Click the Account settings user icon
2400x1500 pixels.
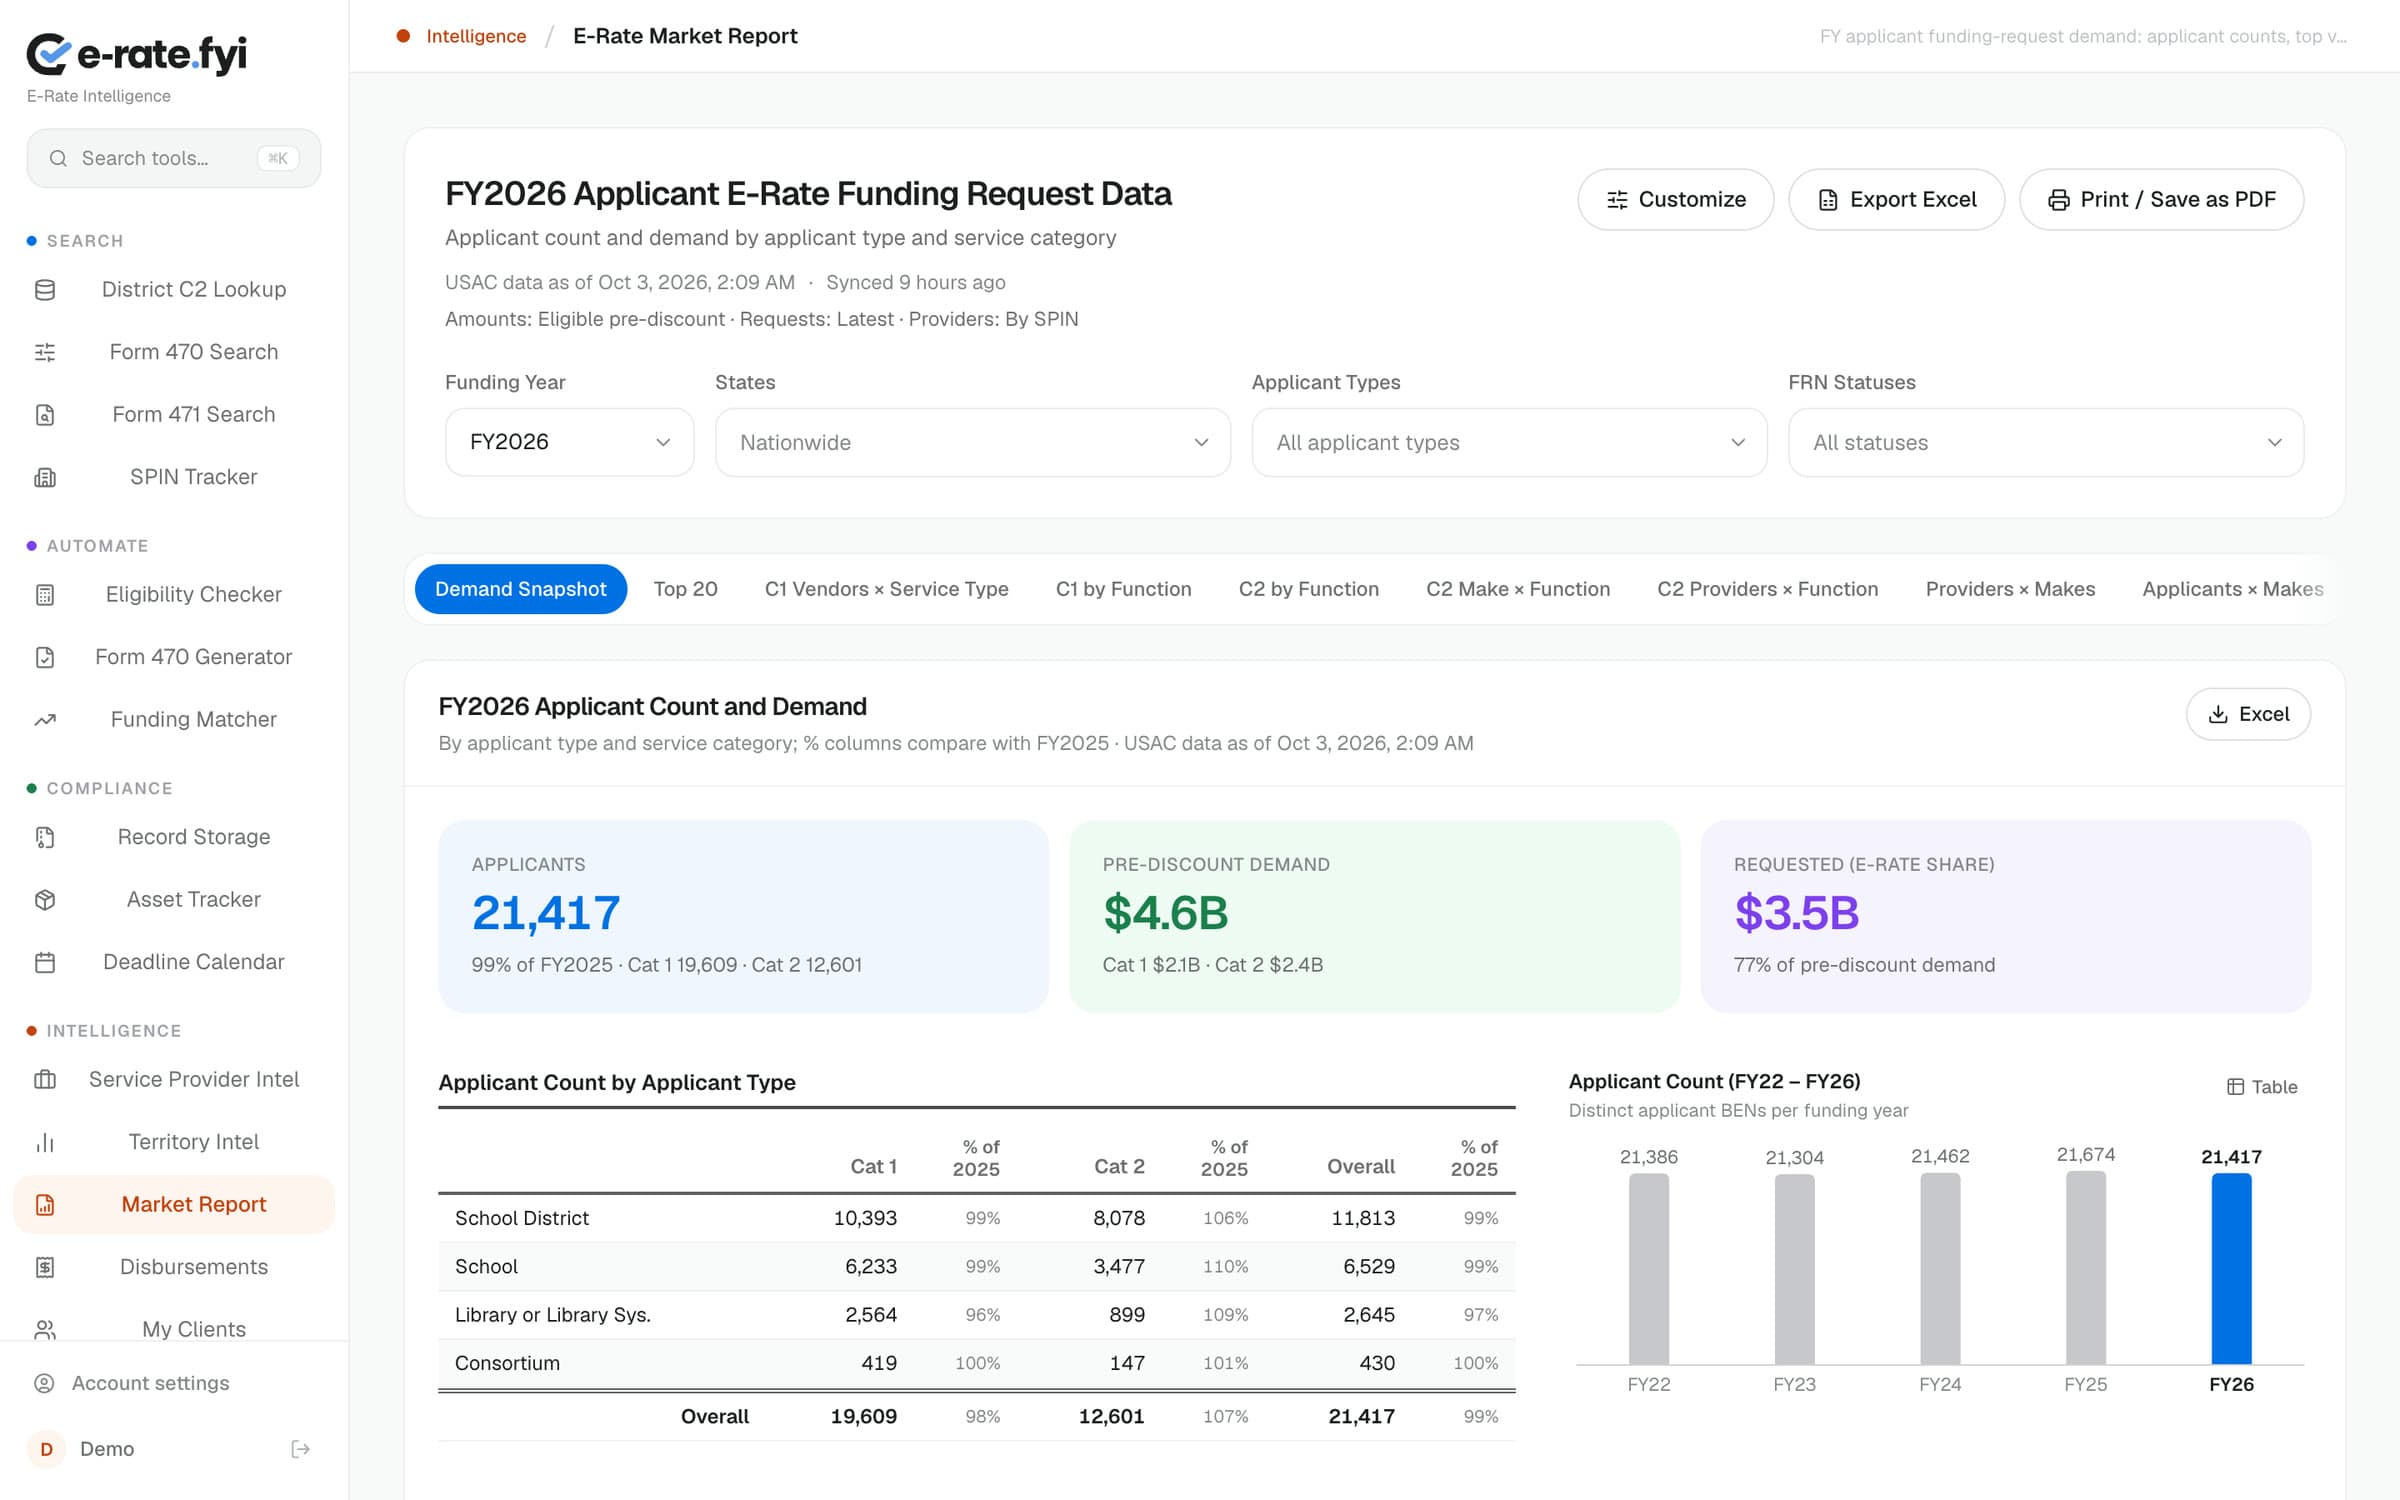[44, 1383]
